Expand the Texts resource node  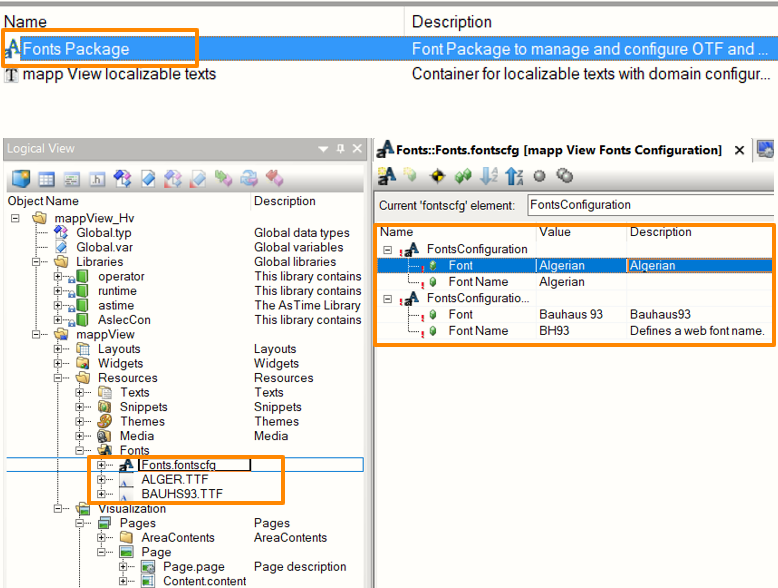pyautogui.click(x=79, y=392)
